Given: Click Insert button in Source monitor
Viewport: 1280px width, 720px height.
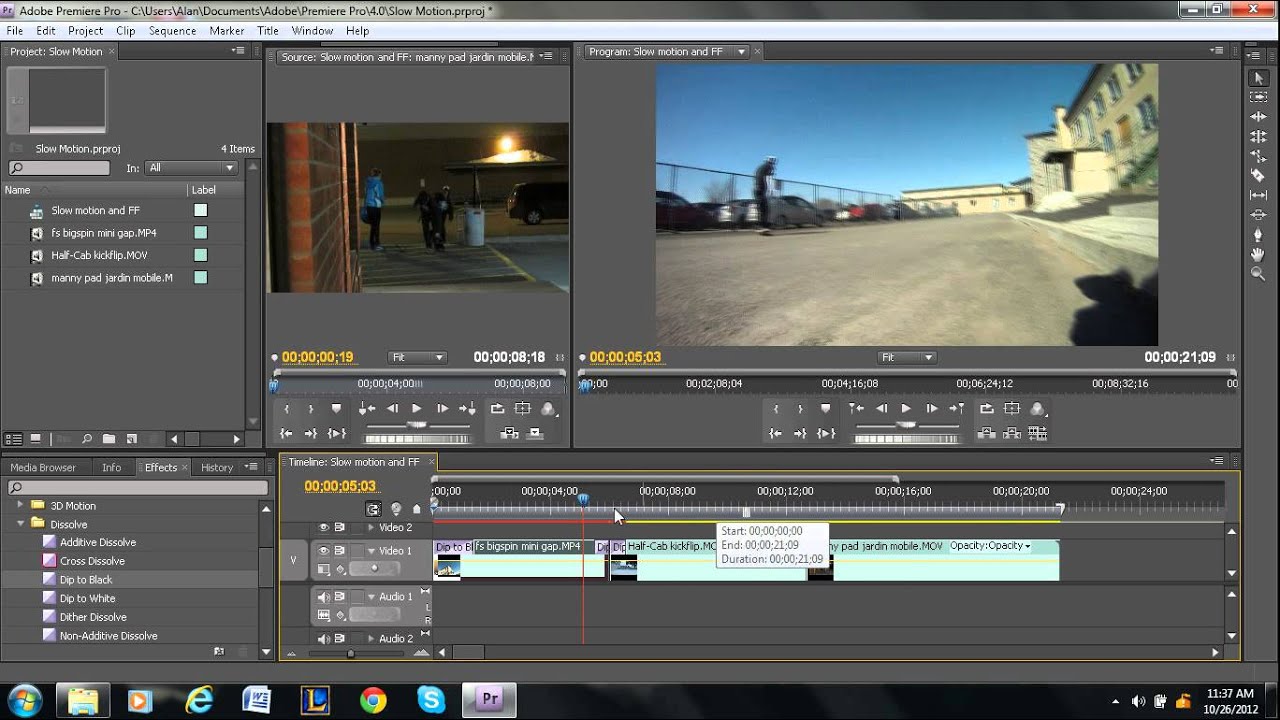Looking at the screenshot, I should coord(510,433).
